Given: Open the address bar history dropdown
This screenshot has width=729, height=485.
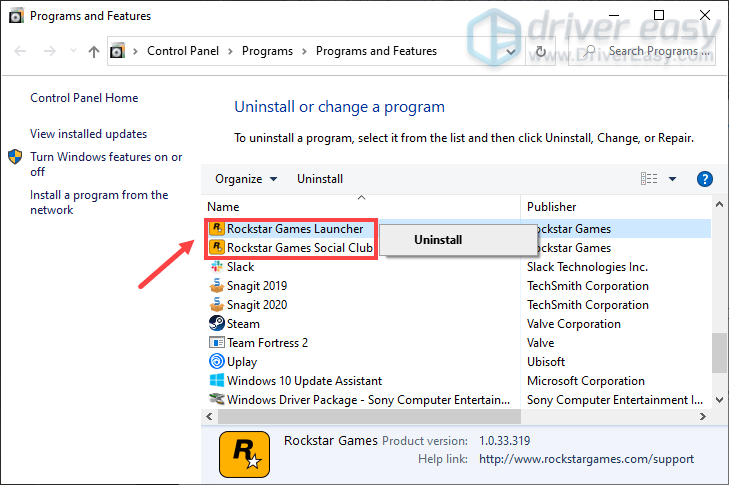Looking at the screenshot, I should (x=510, y=51).
